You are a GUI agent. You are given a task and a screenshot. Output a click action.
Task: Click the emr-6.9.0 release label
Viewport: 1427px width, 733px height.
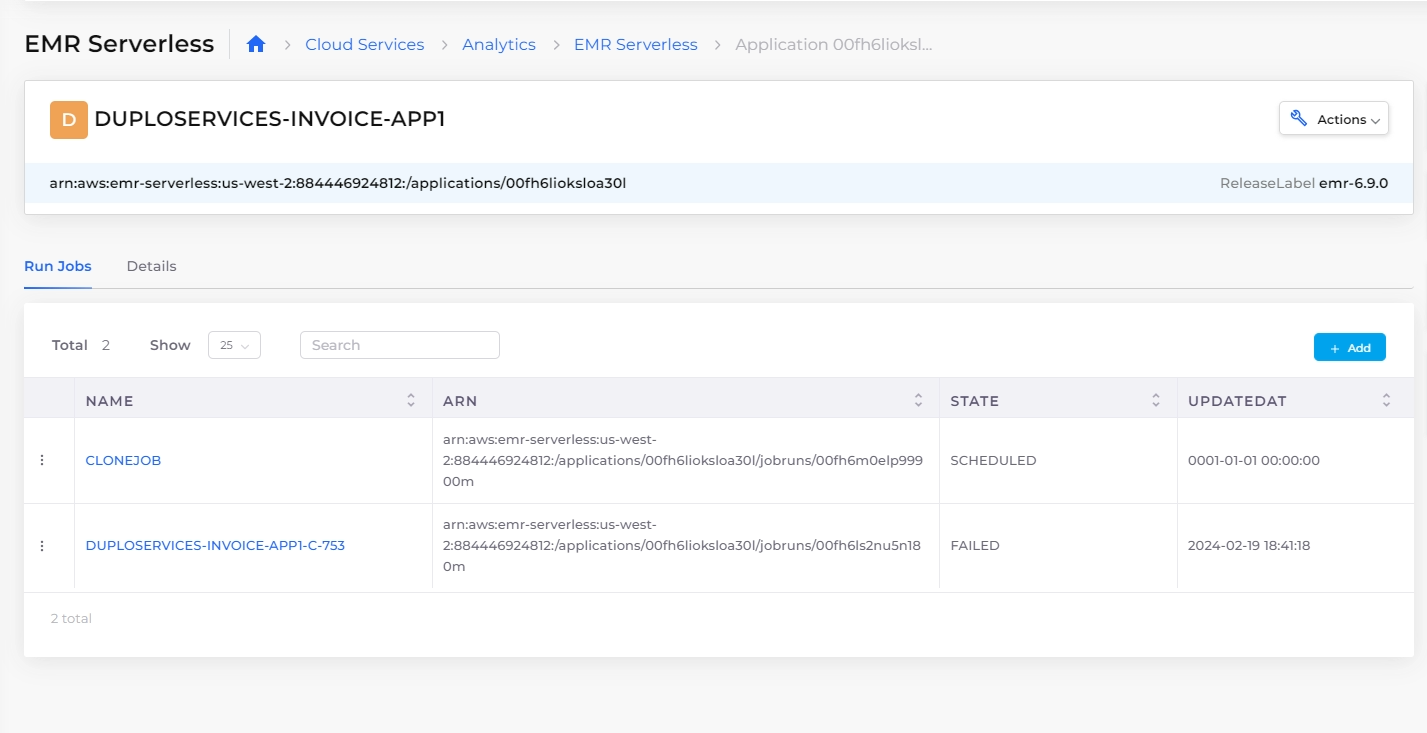click(x=1353, y=183)
